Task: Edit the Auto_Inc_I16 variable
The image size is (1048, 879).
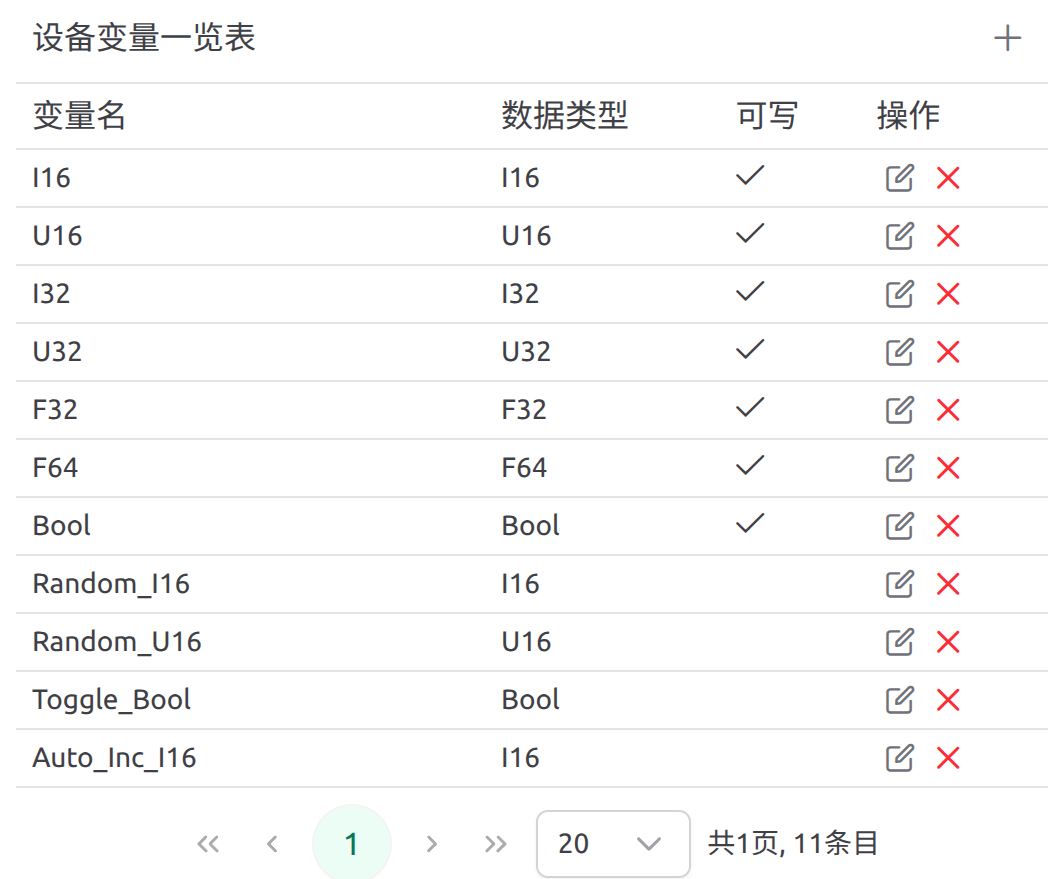Action: coord(900,758)
